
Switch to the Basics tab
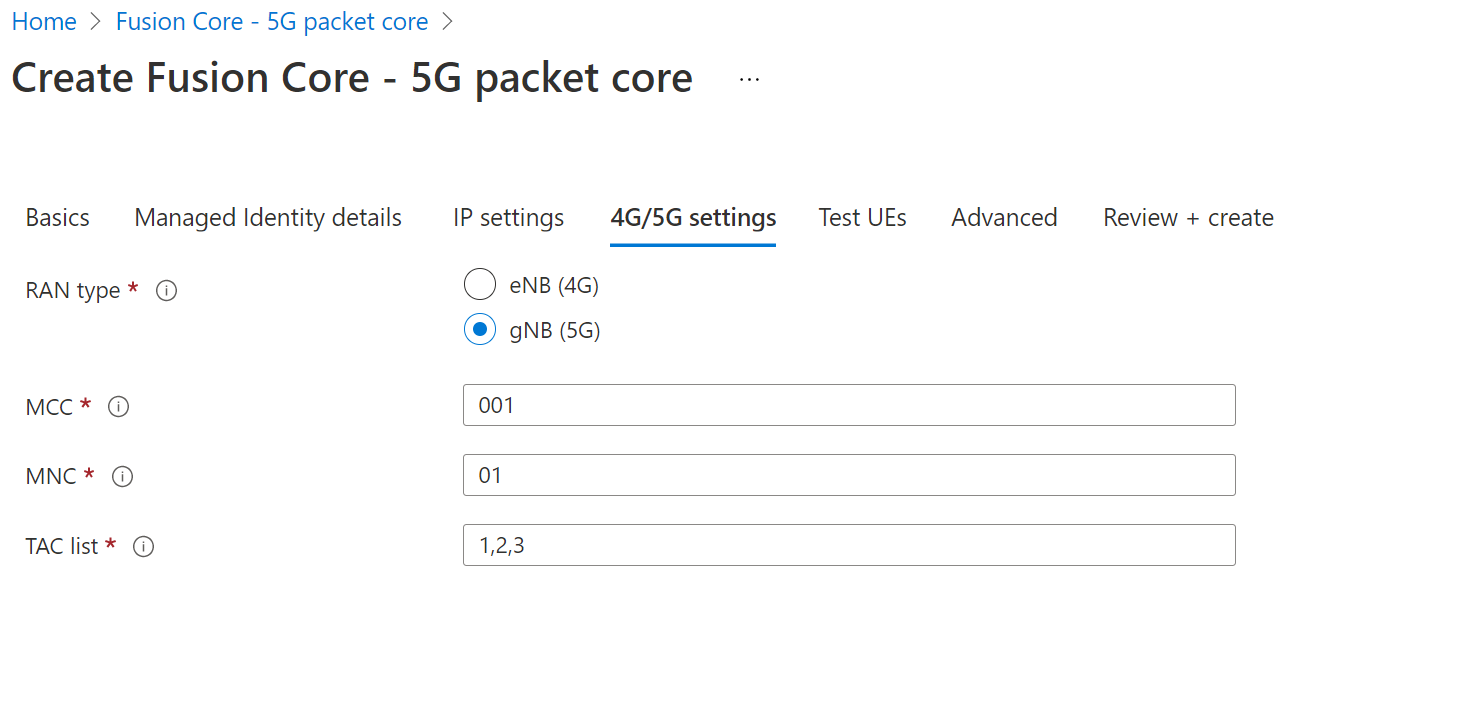pos(57,218)
